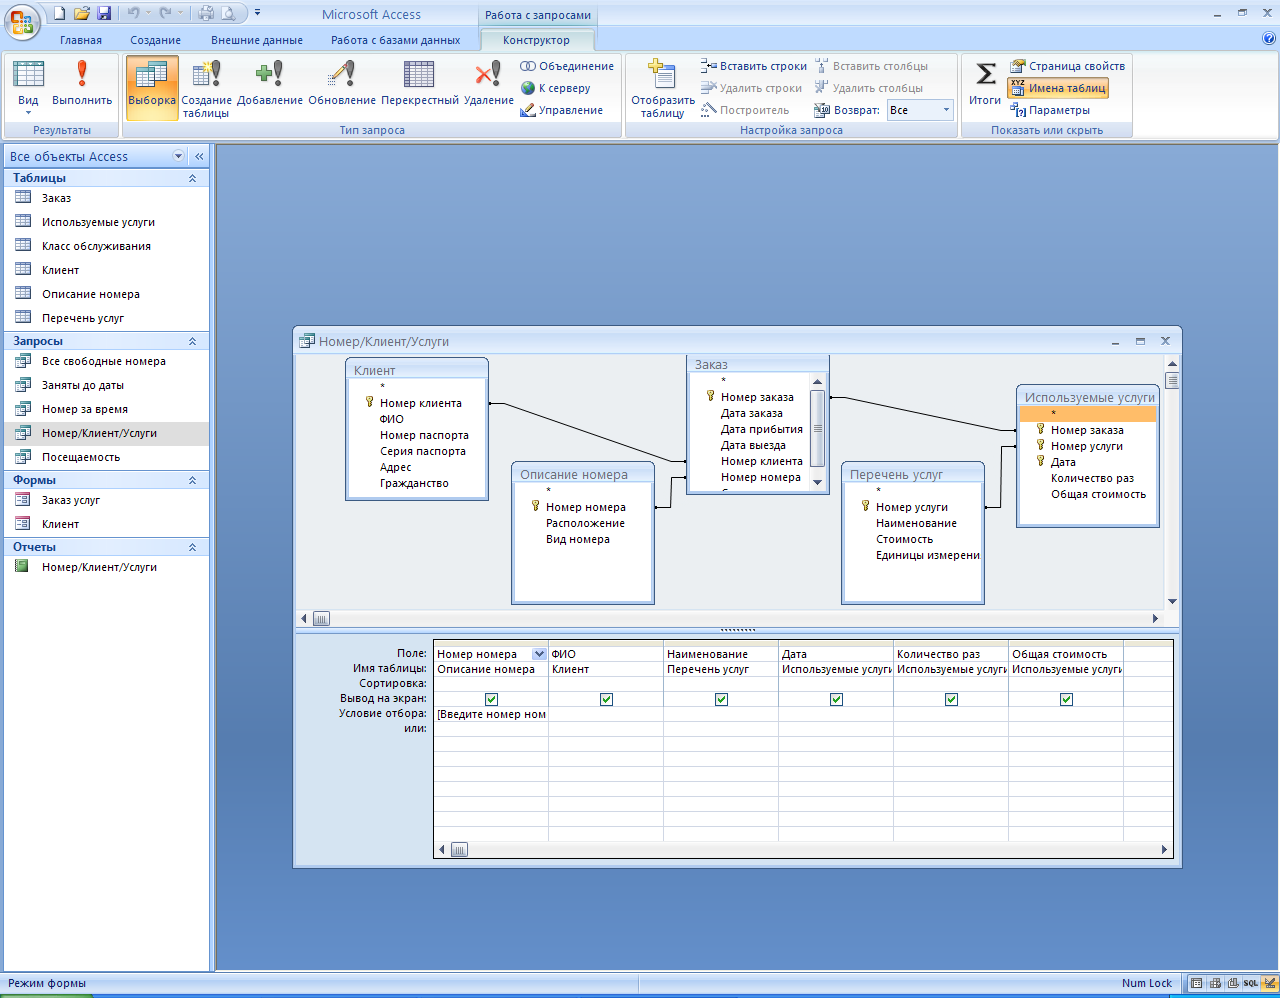This screenshot has height=998, width=1280.
Task: Switch to Design view in status bar
Action: pos(1269,983)
